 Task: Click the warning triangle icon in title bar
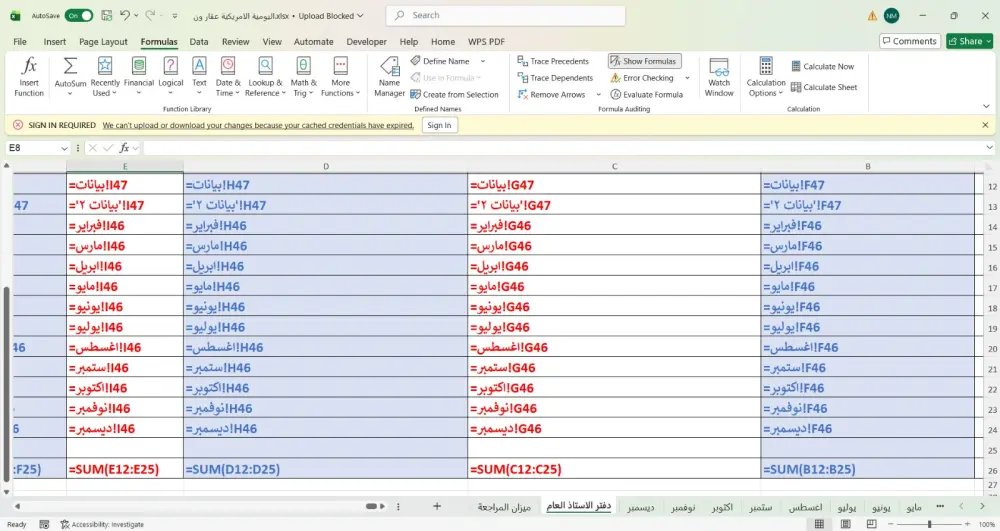coord(872,16)
